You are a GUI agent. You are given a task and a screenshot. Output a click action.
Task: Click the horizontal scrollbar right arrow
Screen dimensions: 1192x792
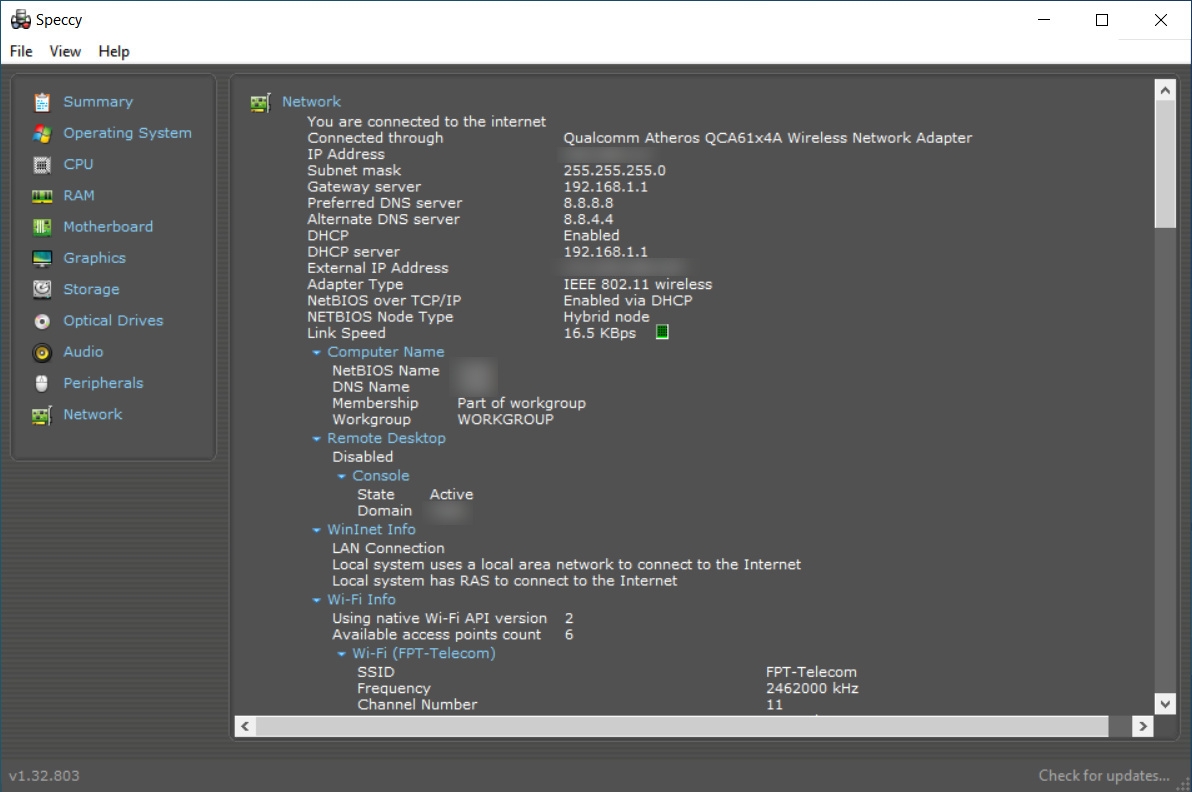(1143, 727)
